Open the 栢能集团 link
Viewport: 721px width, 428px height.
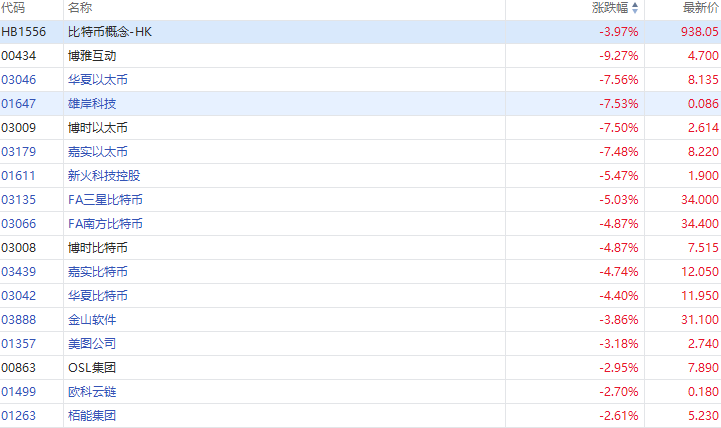92,415
